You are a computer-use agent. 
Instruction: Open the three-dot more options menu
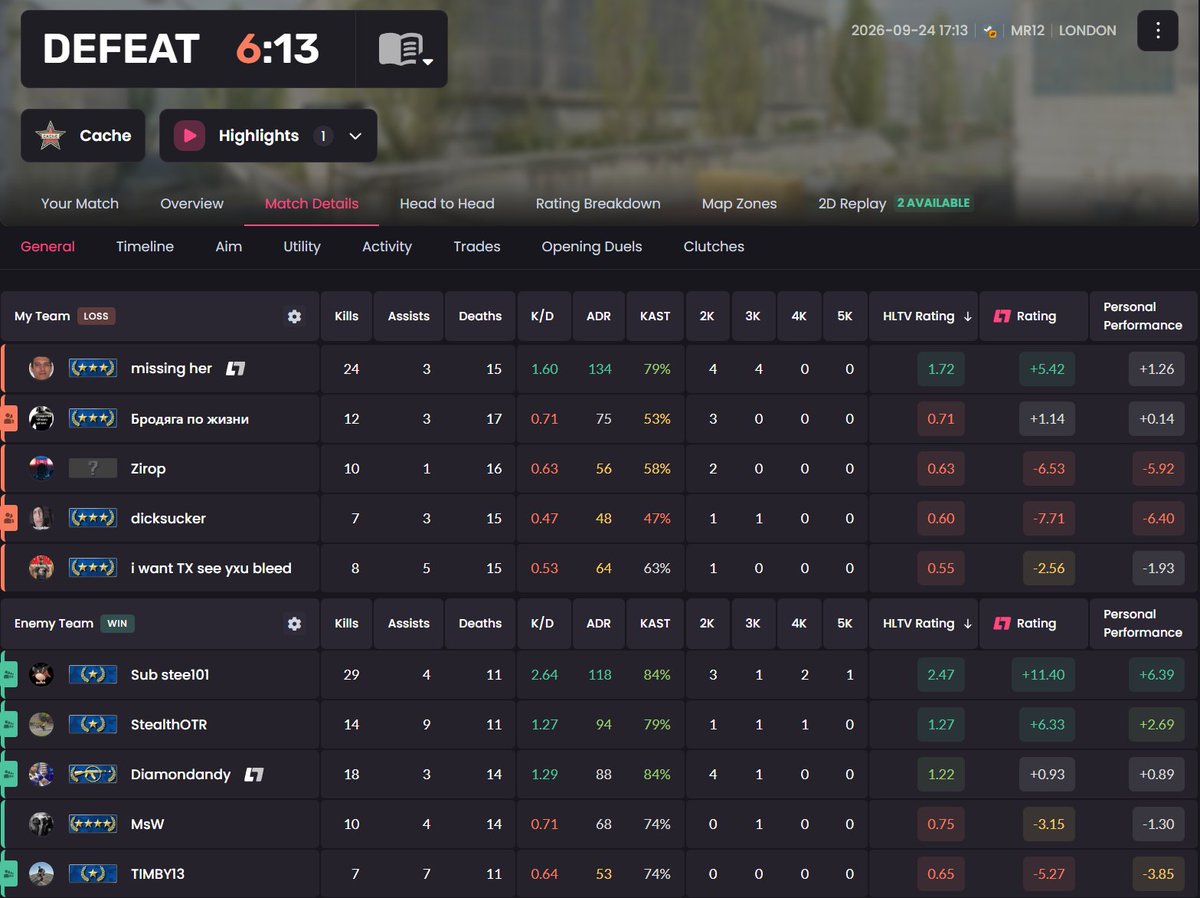coord(1158,30)
